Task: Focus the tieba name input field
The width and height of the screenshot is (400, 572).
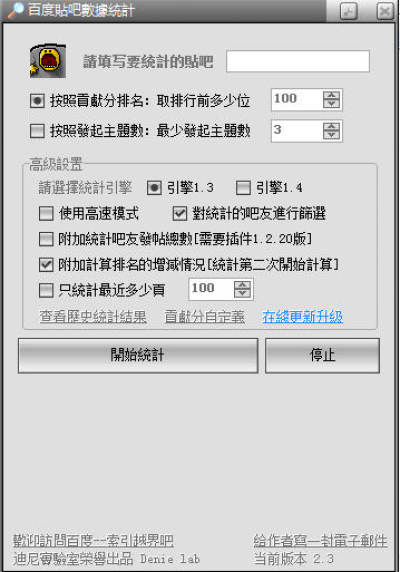Action: (x=298, y=61)
